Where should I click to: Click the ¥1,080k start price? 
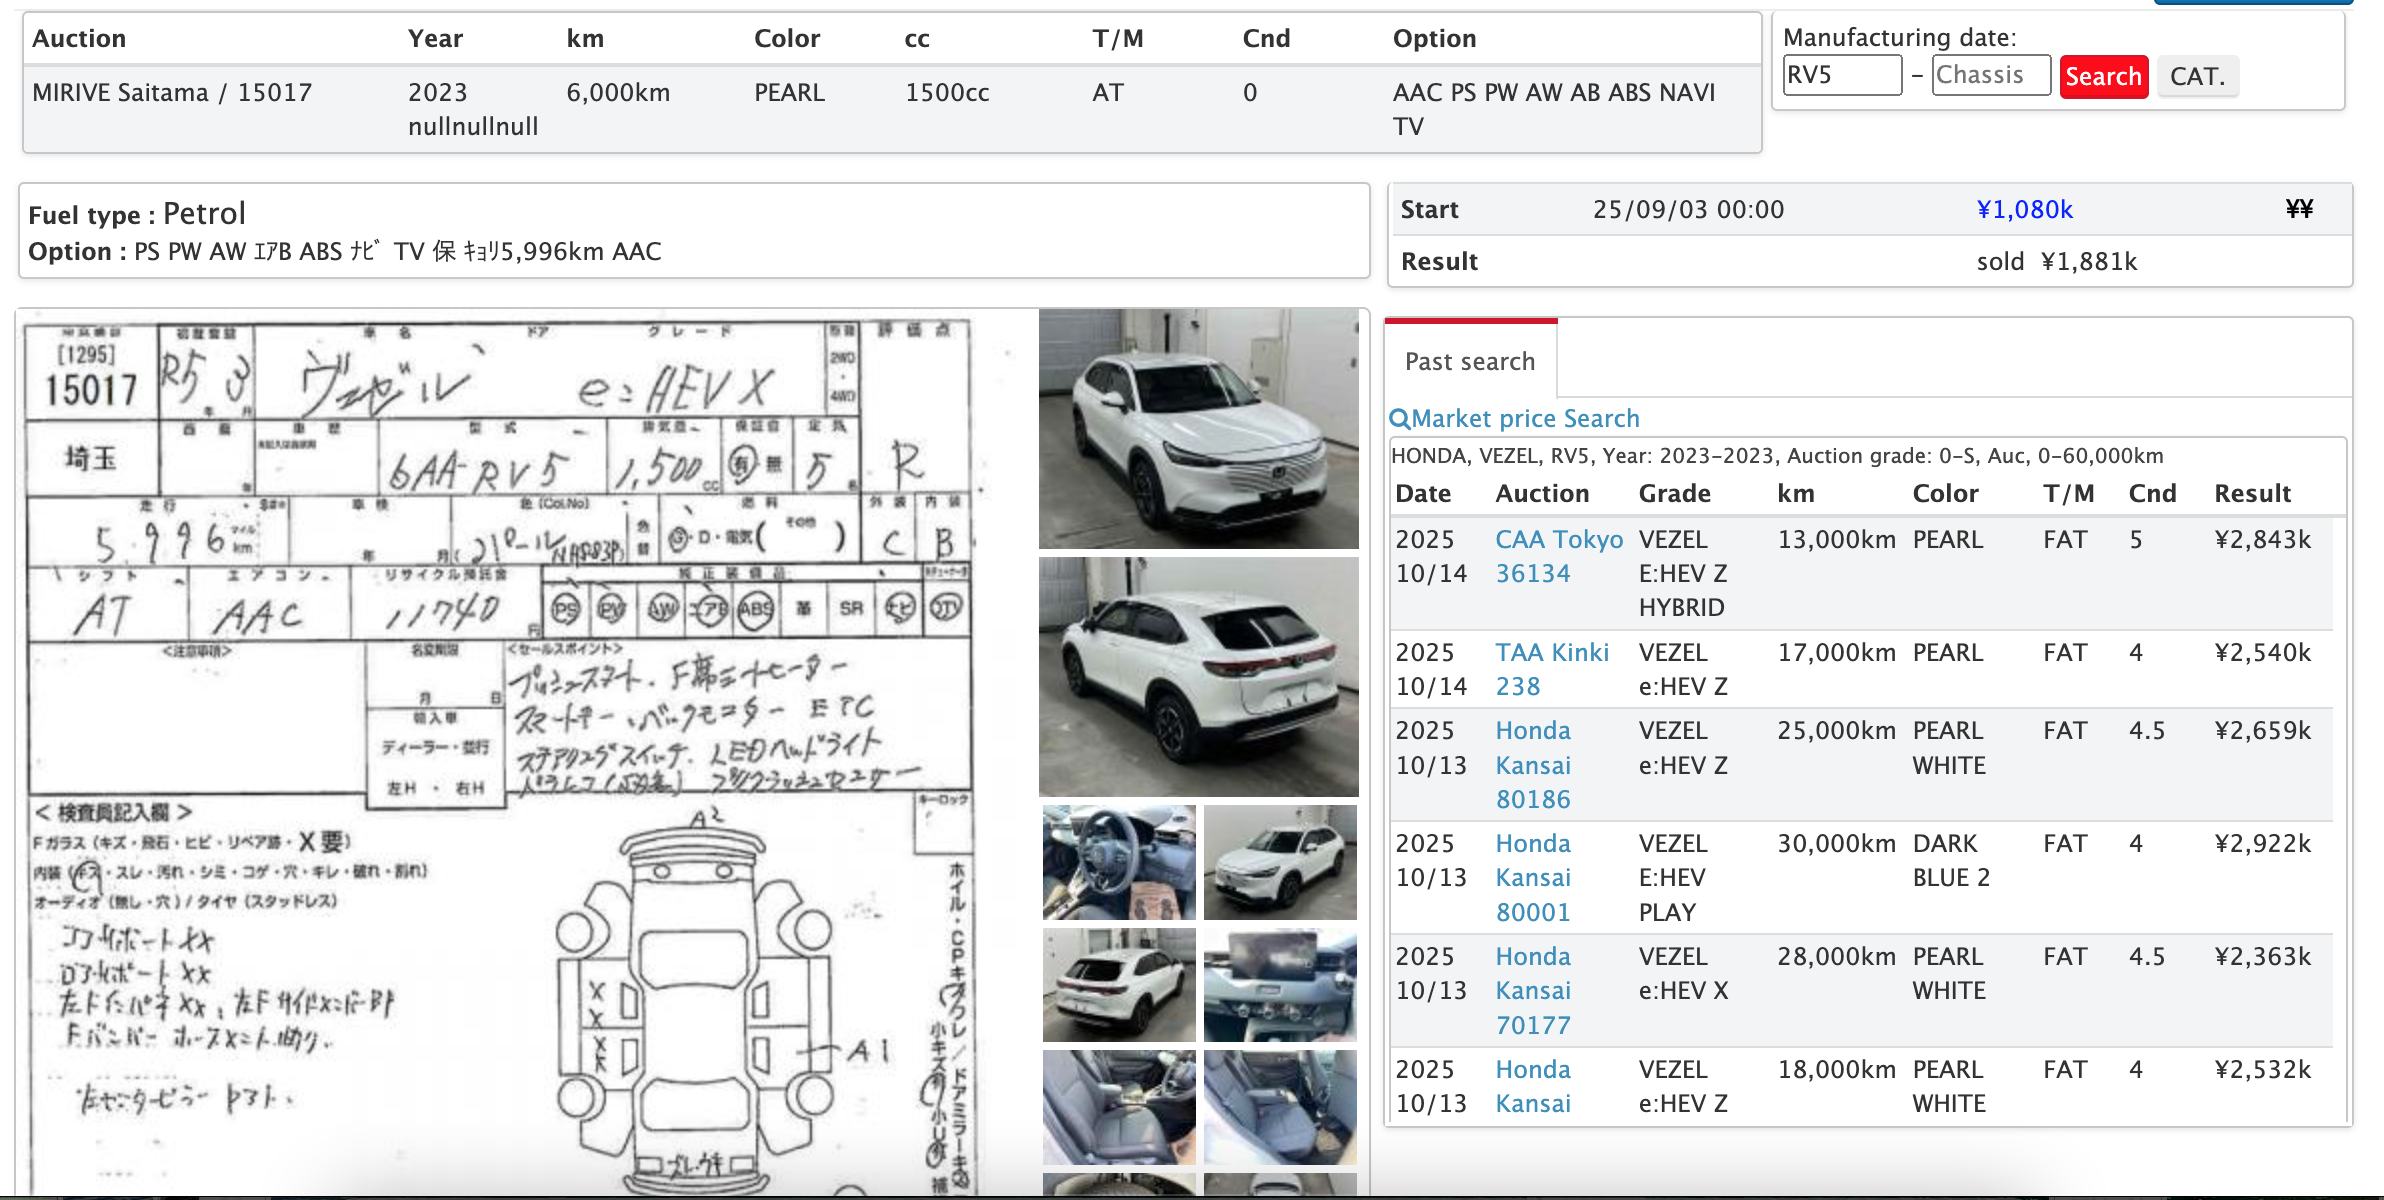coord(2024,210)
